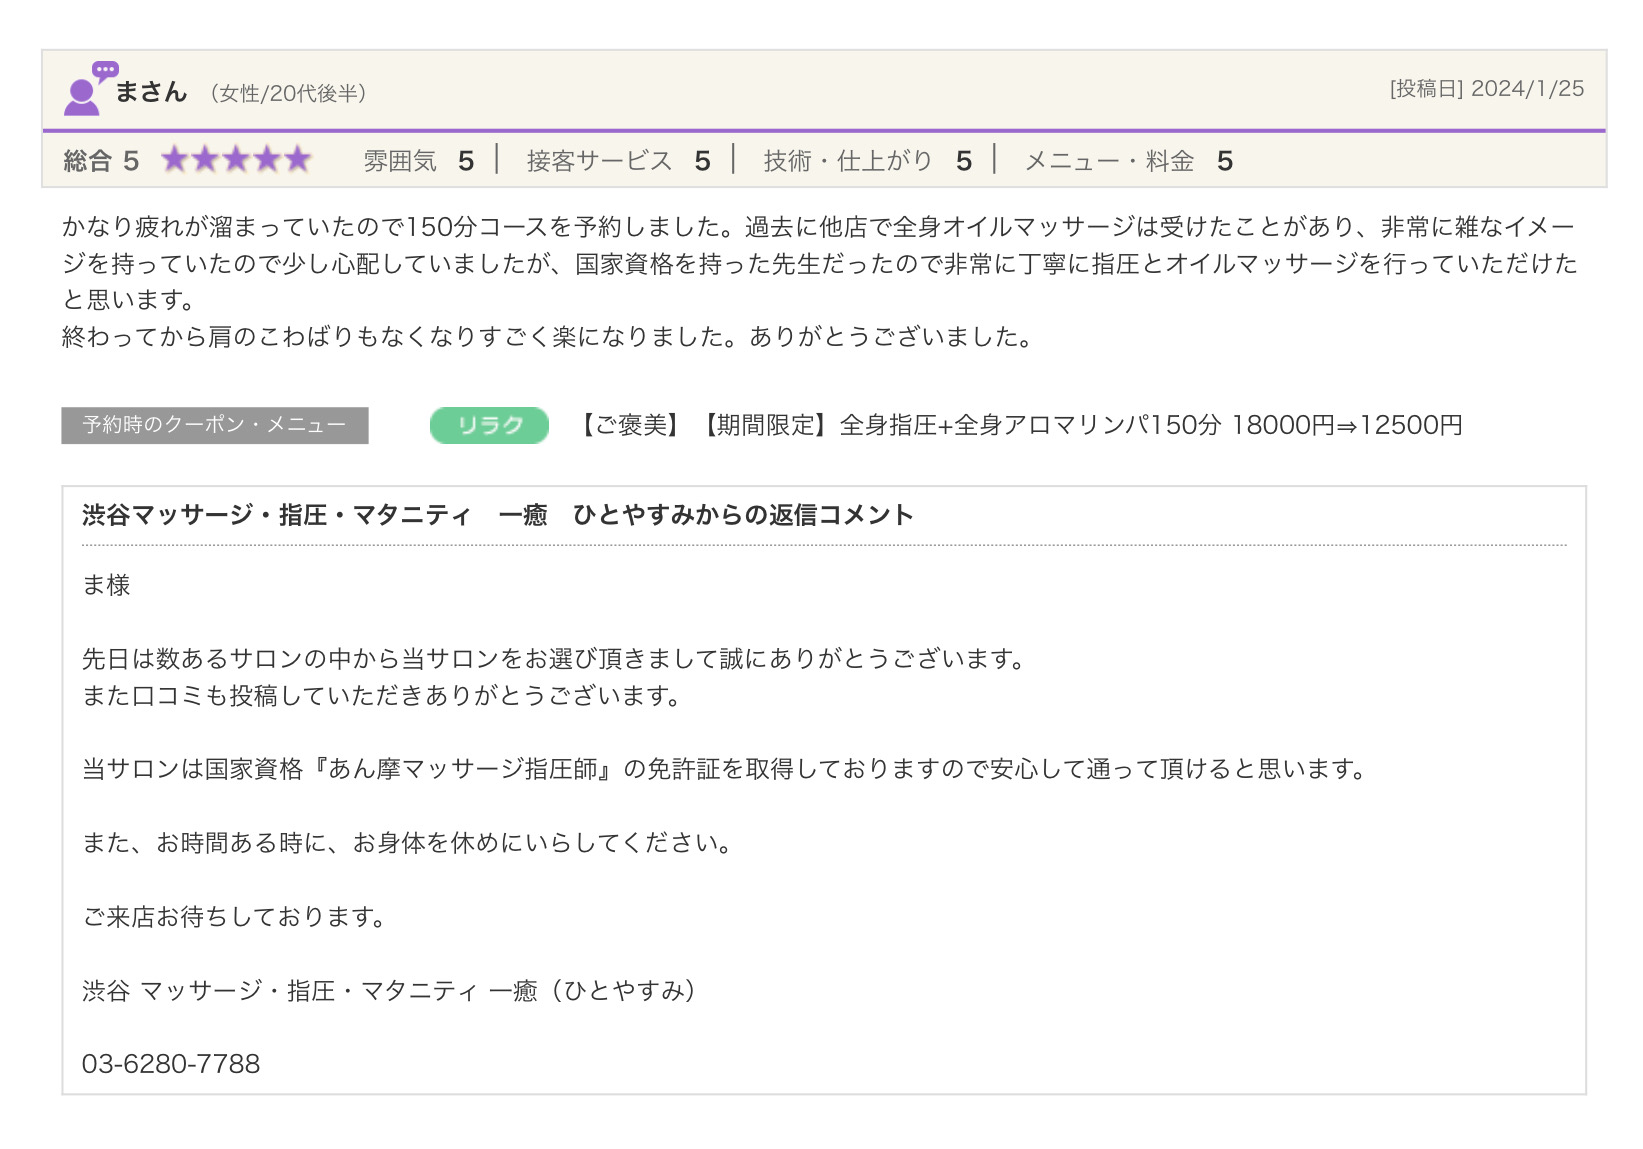
Task: Click the ご来店お待ちしております line
Action: tap(235, 916)
